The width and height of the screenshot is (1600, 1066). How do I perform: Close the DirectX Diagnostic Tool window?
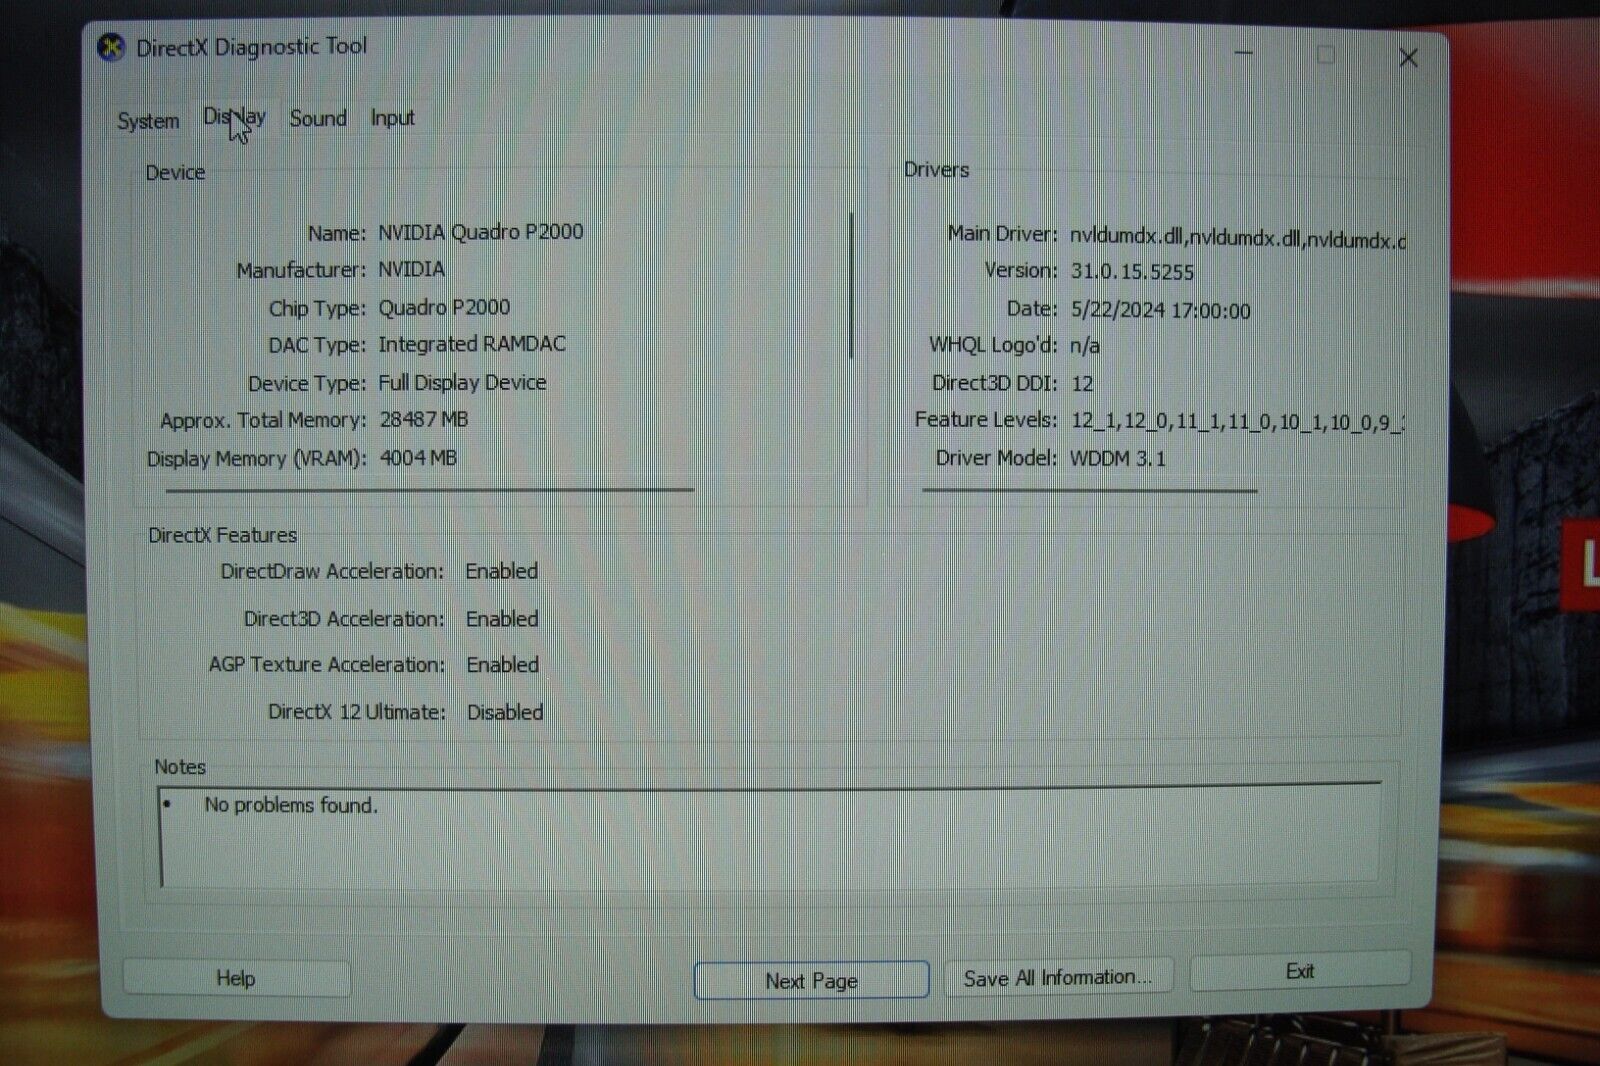click(x=1408, y=58)
